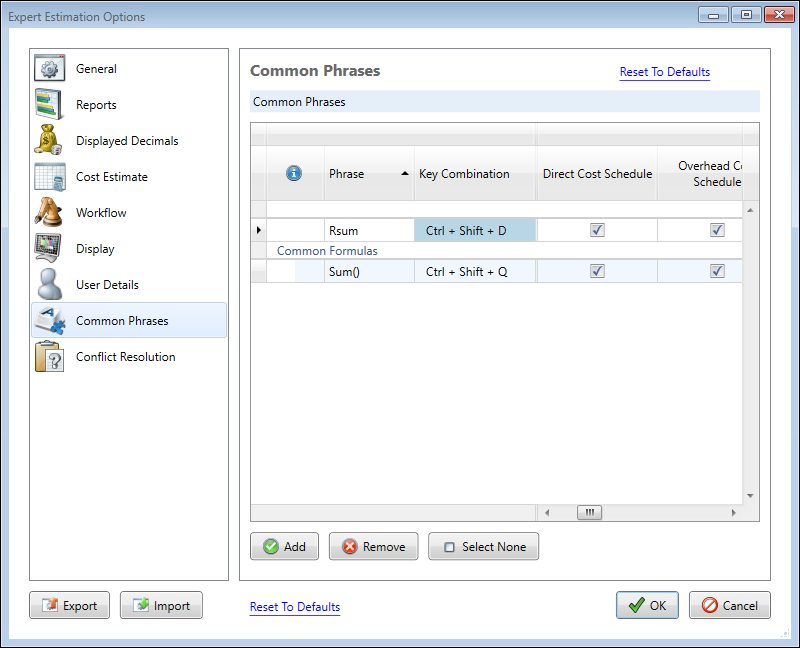
Task: Click the row expander arrow beside Rsum
Action: coord(259,231)
